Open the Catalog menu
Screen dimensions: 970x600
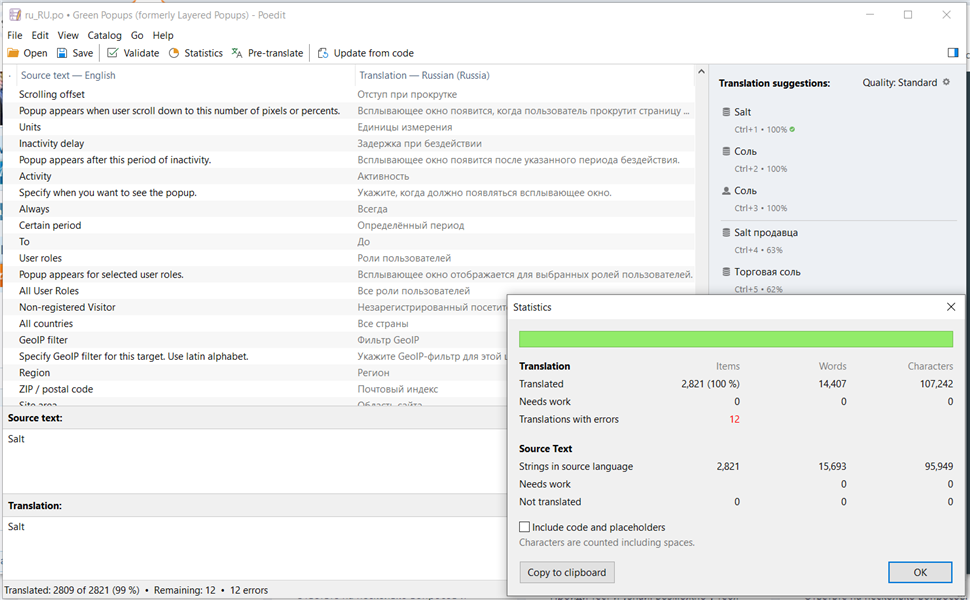click(x=104, y=35)
